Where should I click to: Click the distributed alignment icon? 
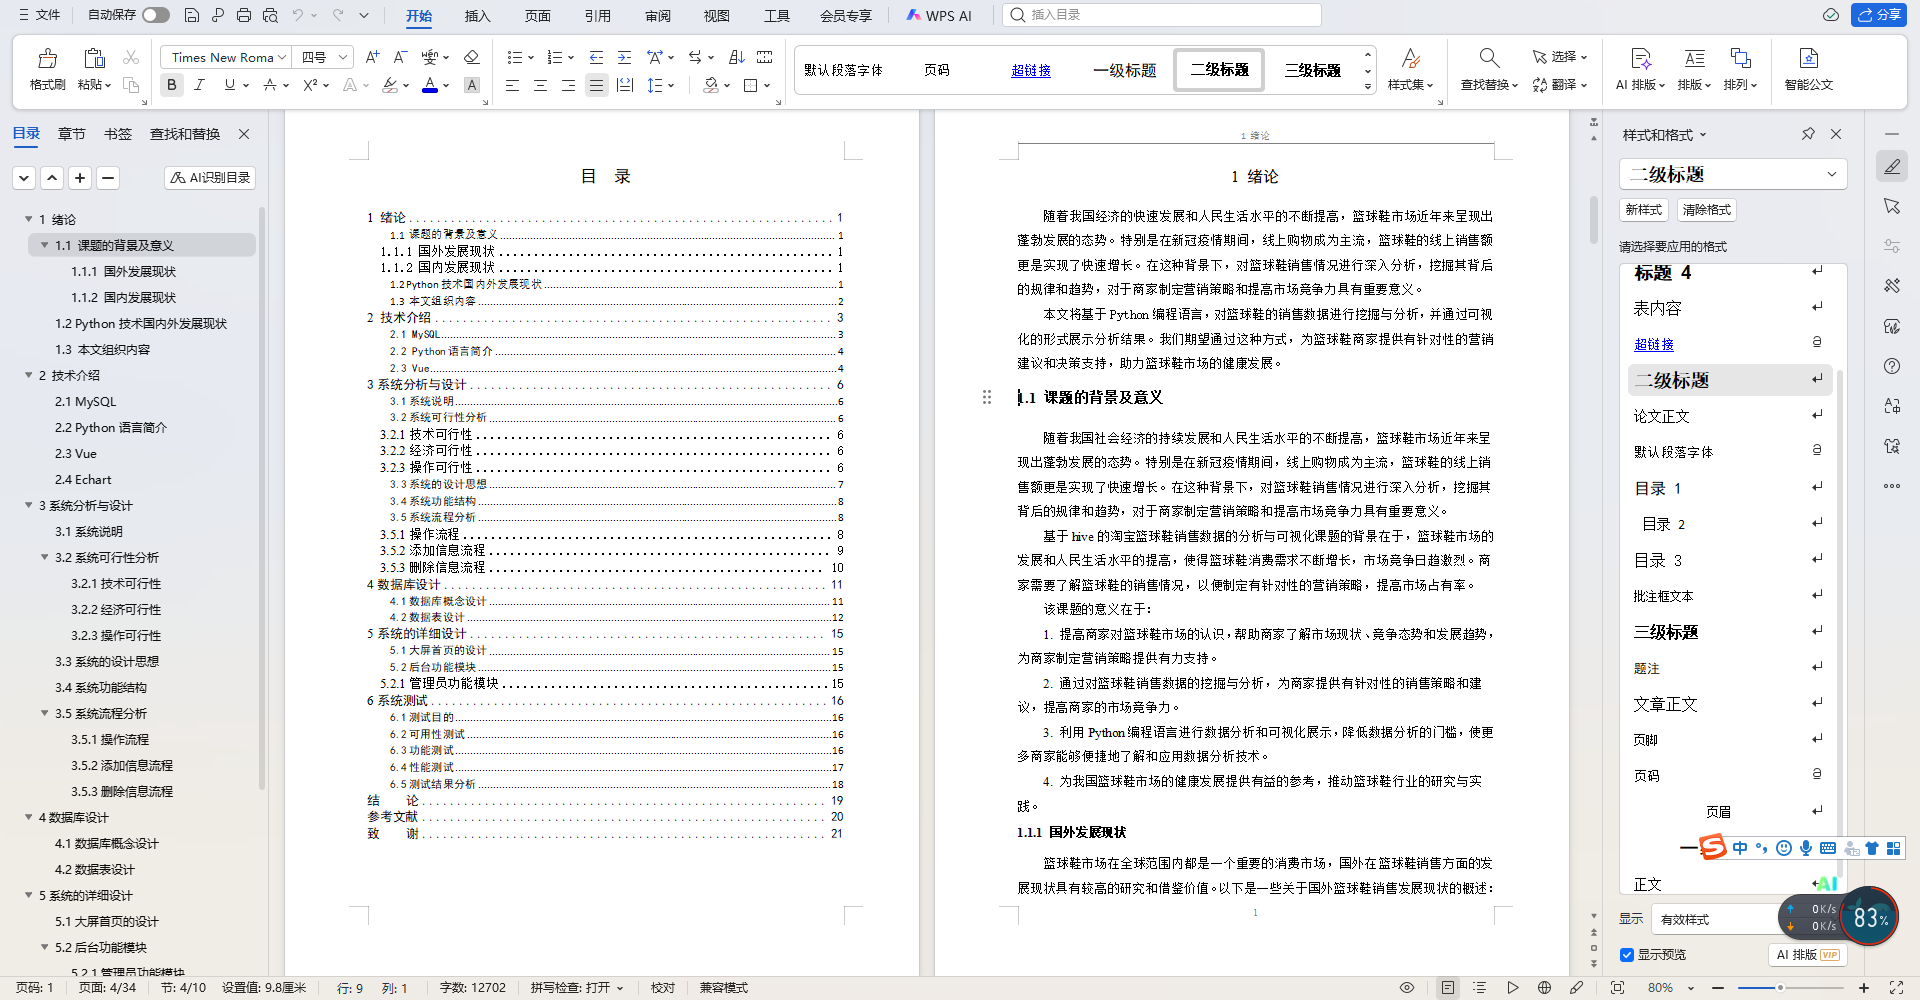tap(625, 86)
